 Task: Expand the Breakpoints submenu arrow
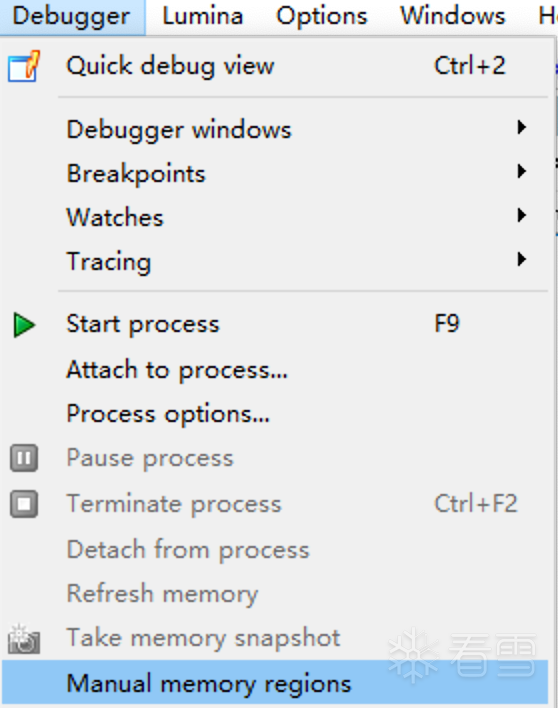point(521,172)
